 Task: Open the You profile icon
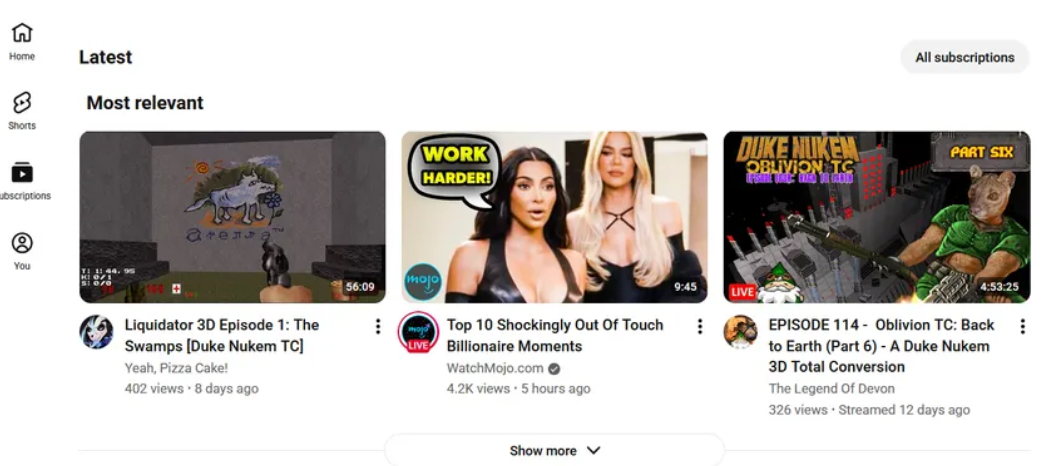[x=22, y=243]
